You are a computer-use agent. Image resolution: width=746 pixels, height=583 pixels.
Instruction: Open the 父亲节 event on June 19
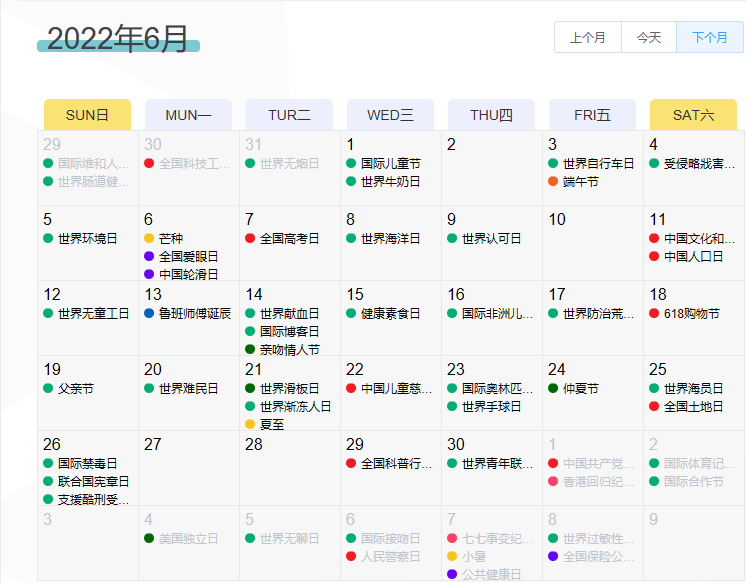(x=69, y=388)
